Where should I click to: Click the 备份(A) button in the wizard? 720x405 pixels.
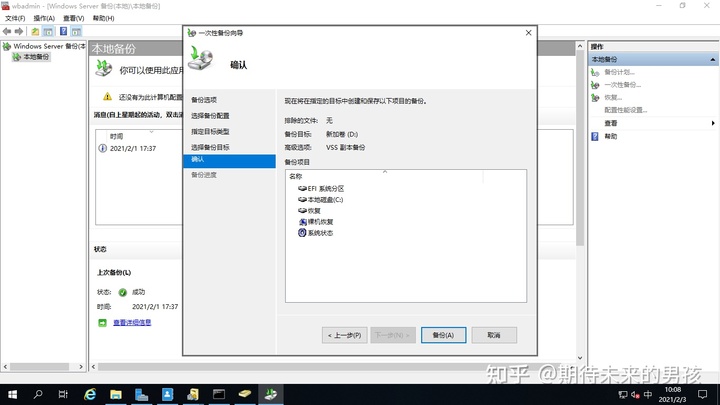pyautogui.click(x=443, y=335)
